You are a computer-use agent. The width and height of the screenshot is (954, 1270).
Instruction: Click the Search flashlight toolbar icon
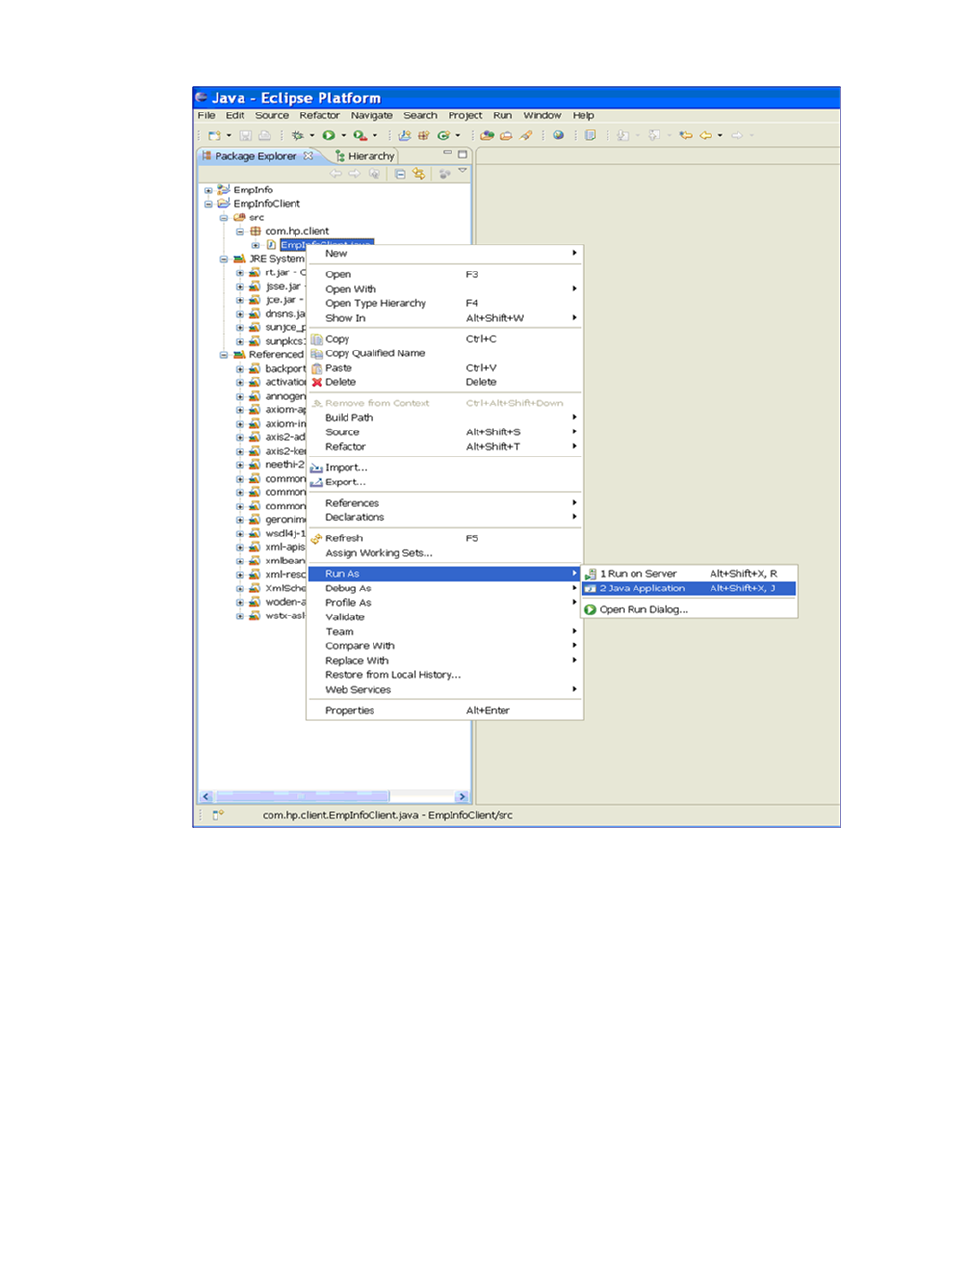tap(526, 136)
